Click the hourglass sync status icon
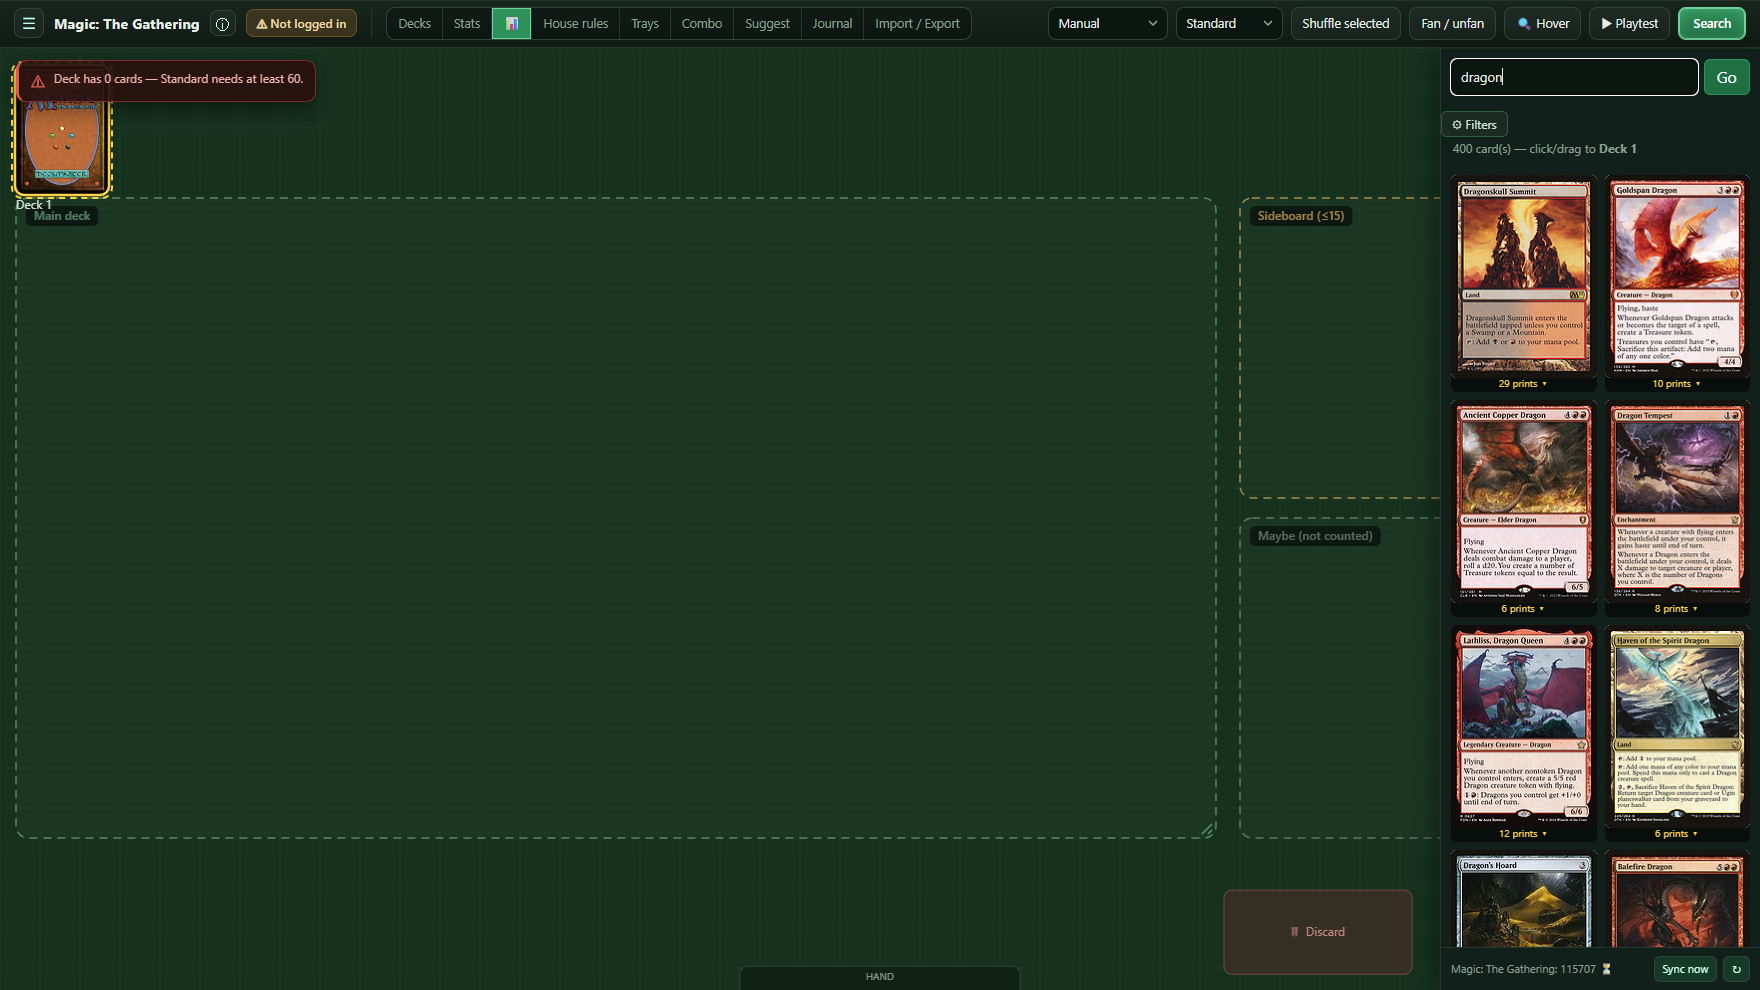 (1607, 969)
